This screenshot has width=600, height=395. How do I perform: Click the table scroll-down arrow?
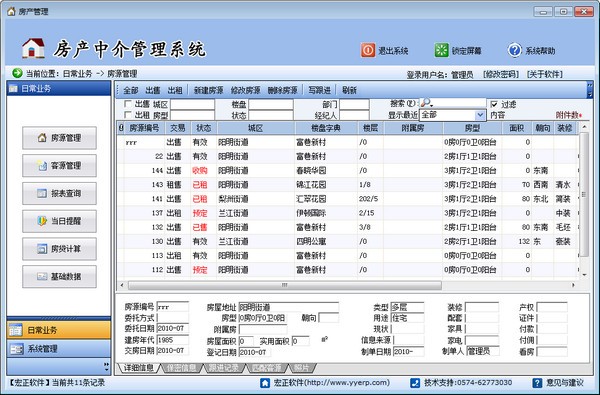[x=584, y=275]
